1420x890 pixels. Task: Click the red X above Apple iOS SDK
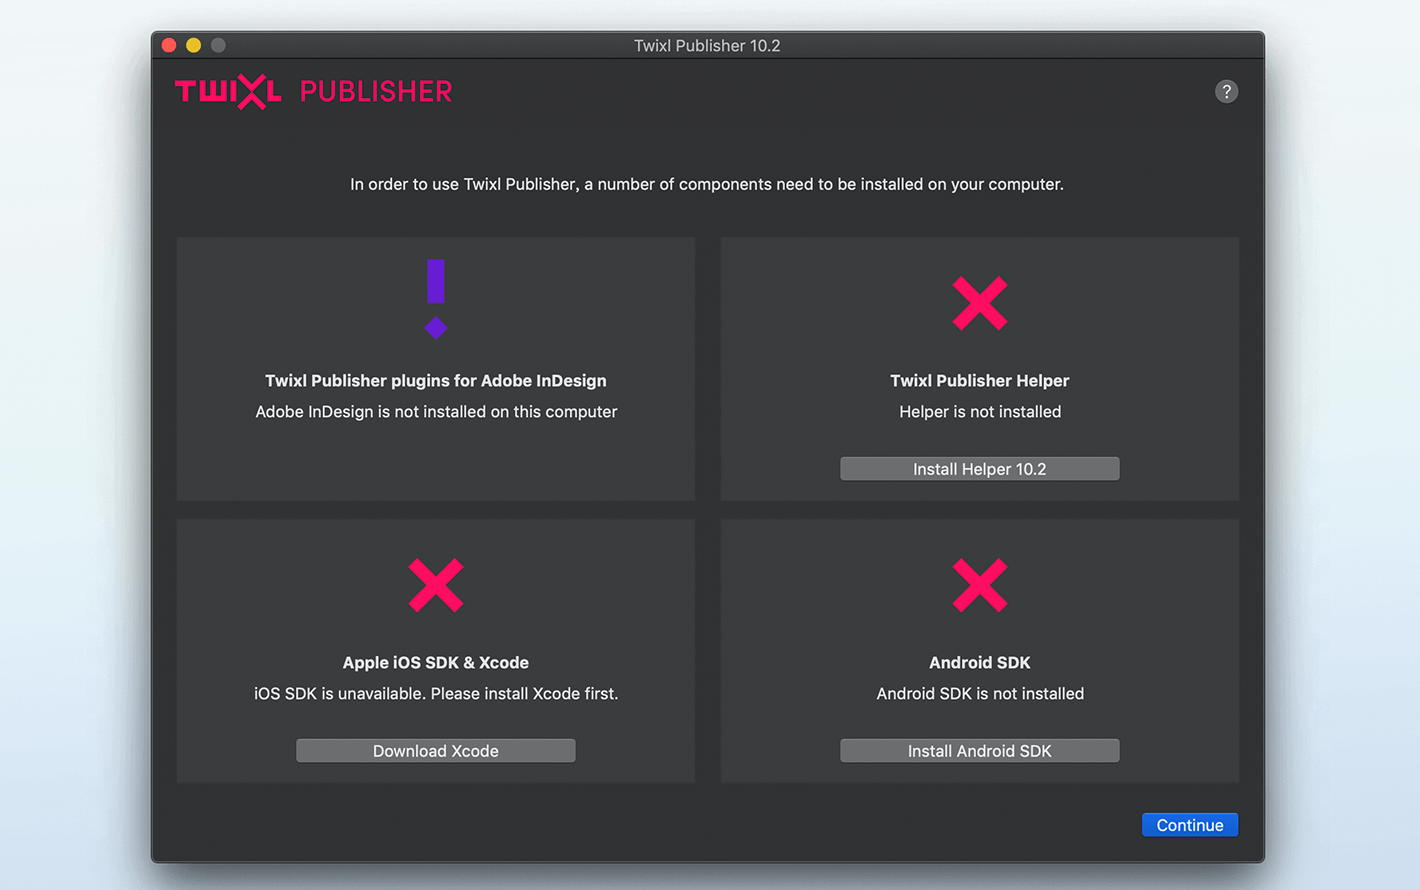436,585
